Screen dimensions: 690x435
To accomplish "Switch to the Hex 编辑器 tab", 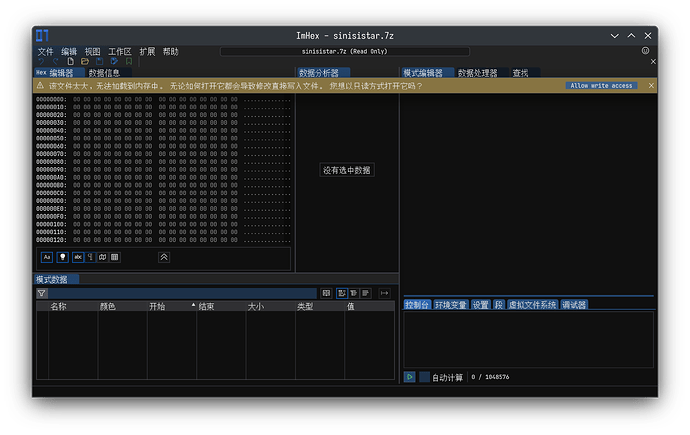I will point(59,73).
